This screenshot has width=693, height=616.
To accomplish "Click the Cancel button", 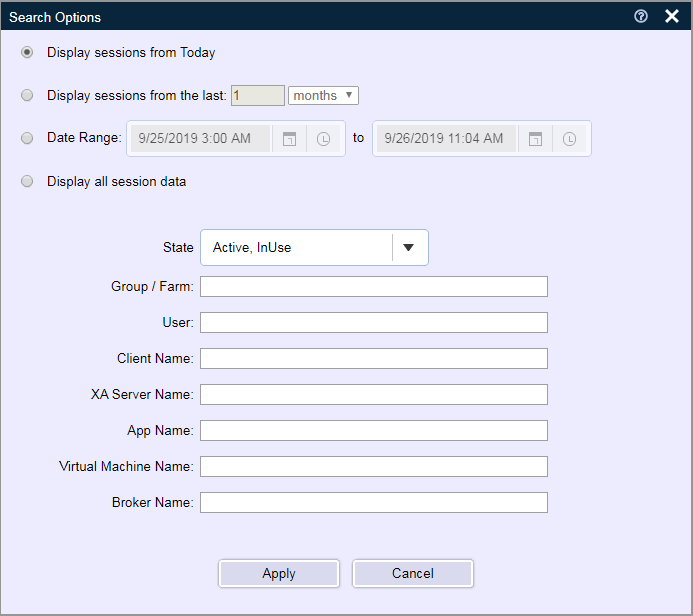I will point(413,574).
